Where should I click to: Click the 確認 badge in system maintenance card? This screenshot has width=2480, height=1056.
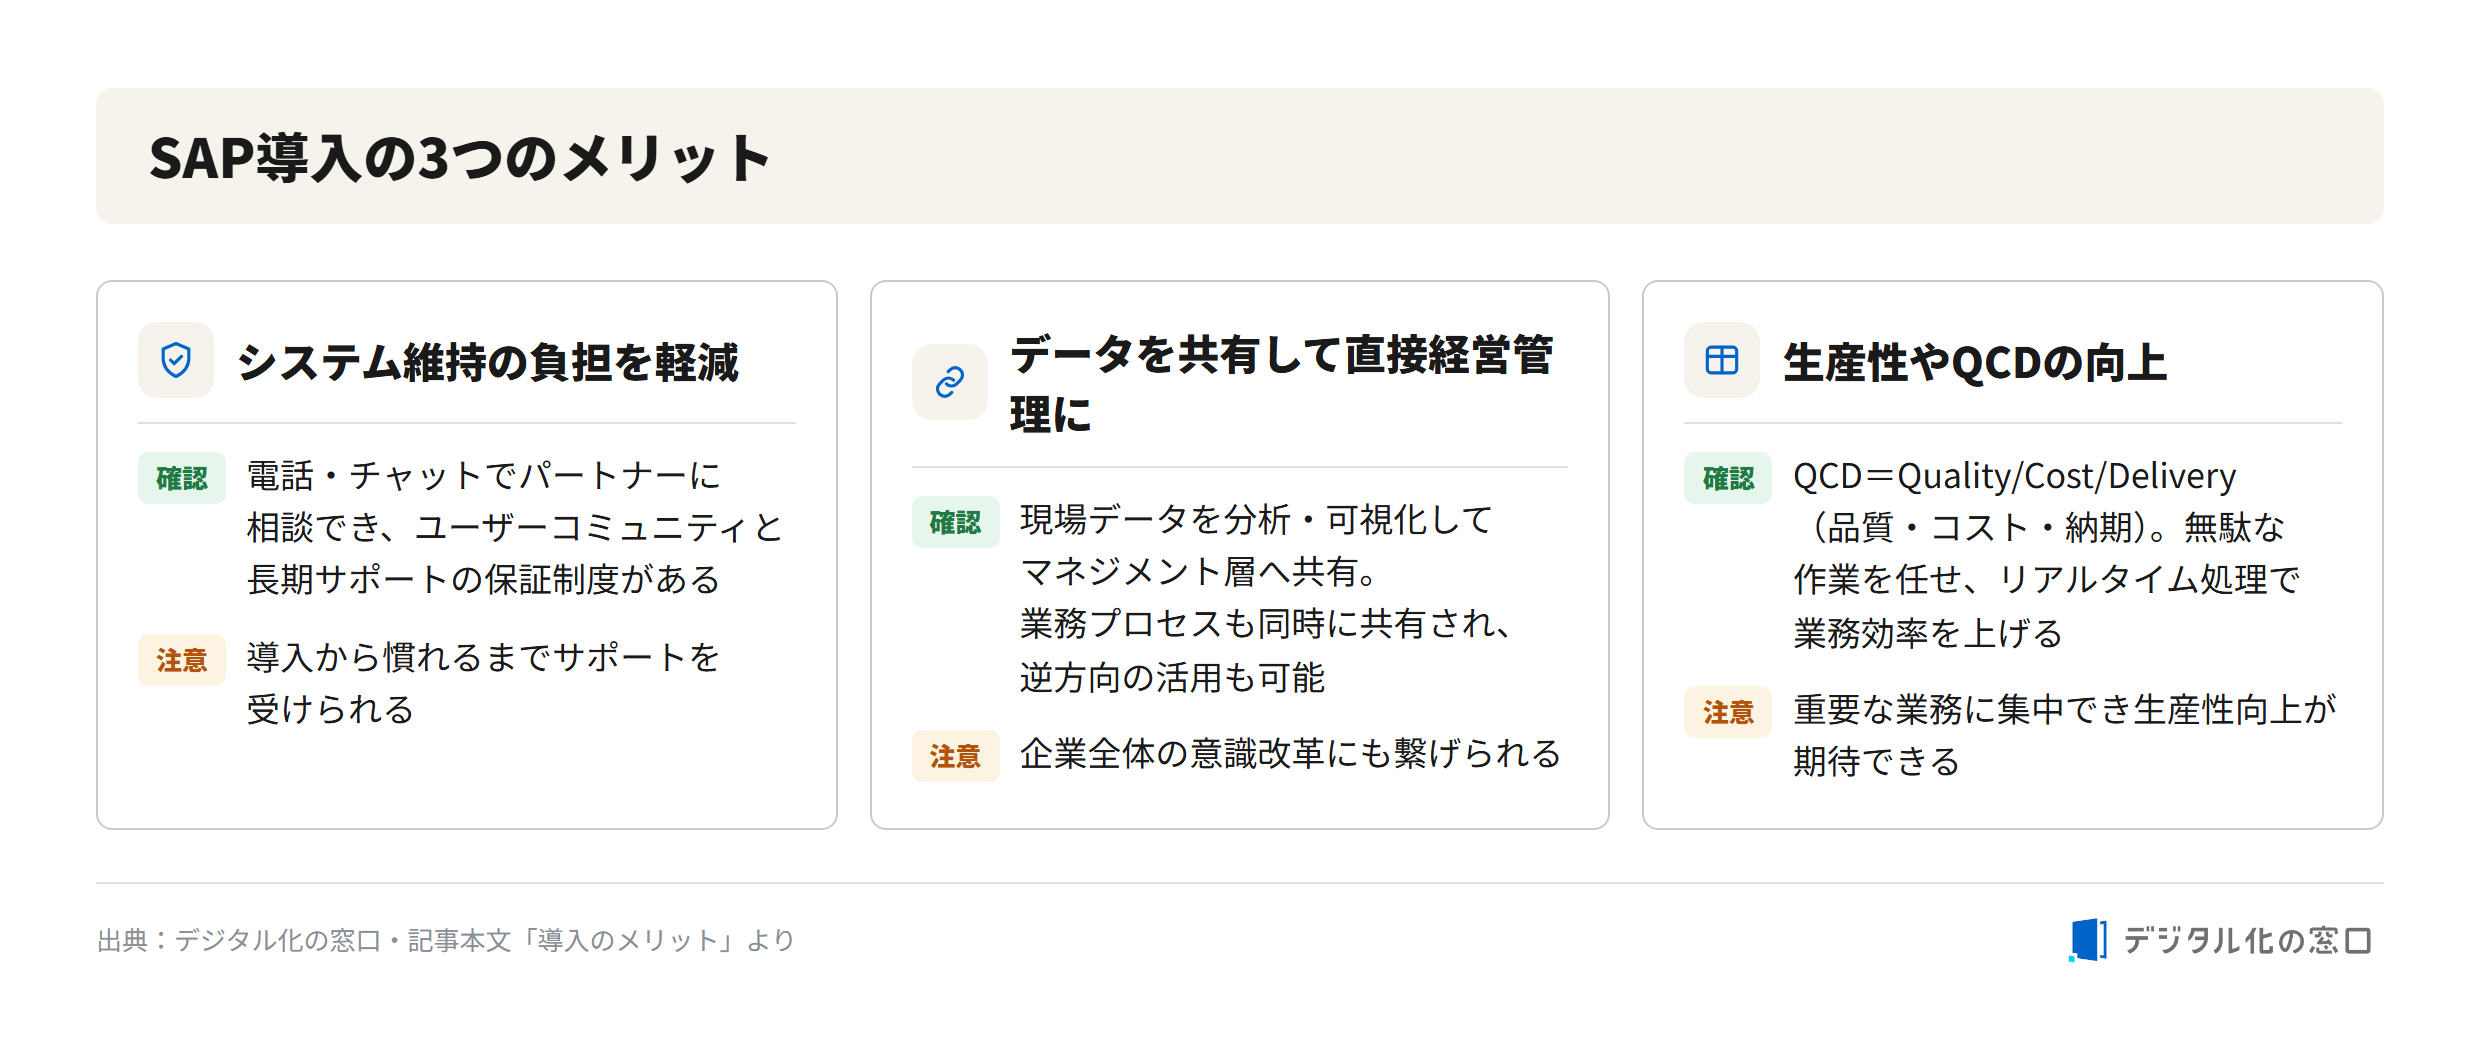coord(182,478)
